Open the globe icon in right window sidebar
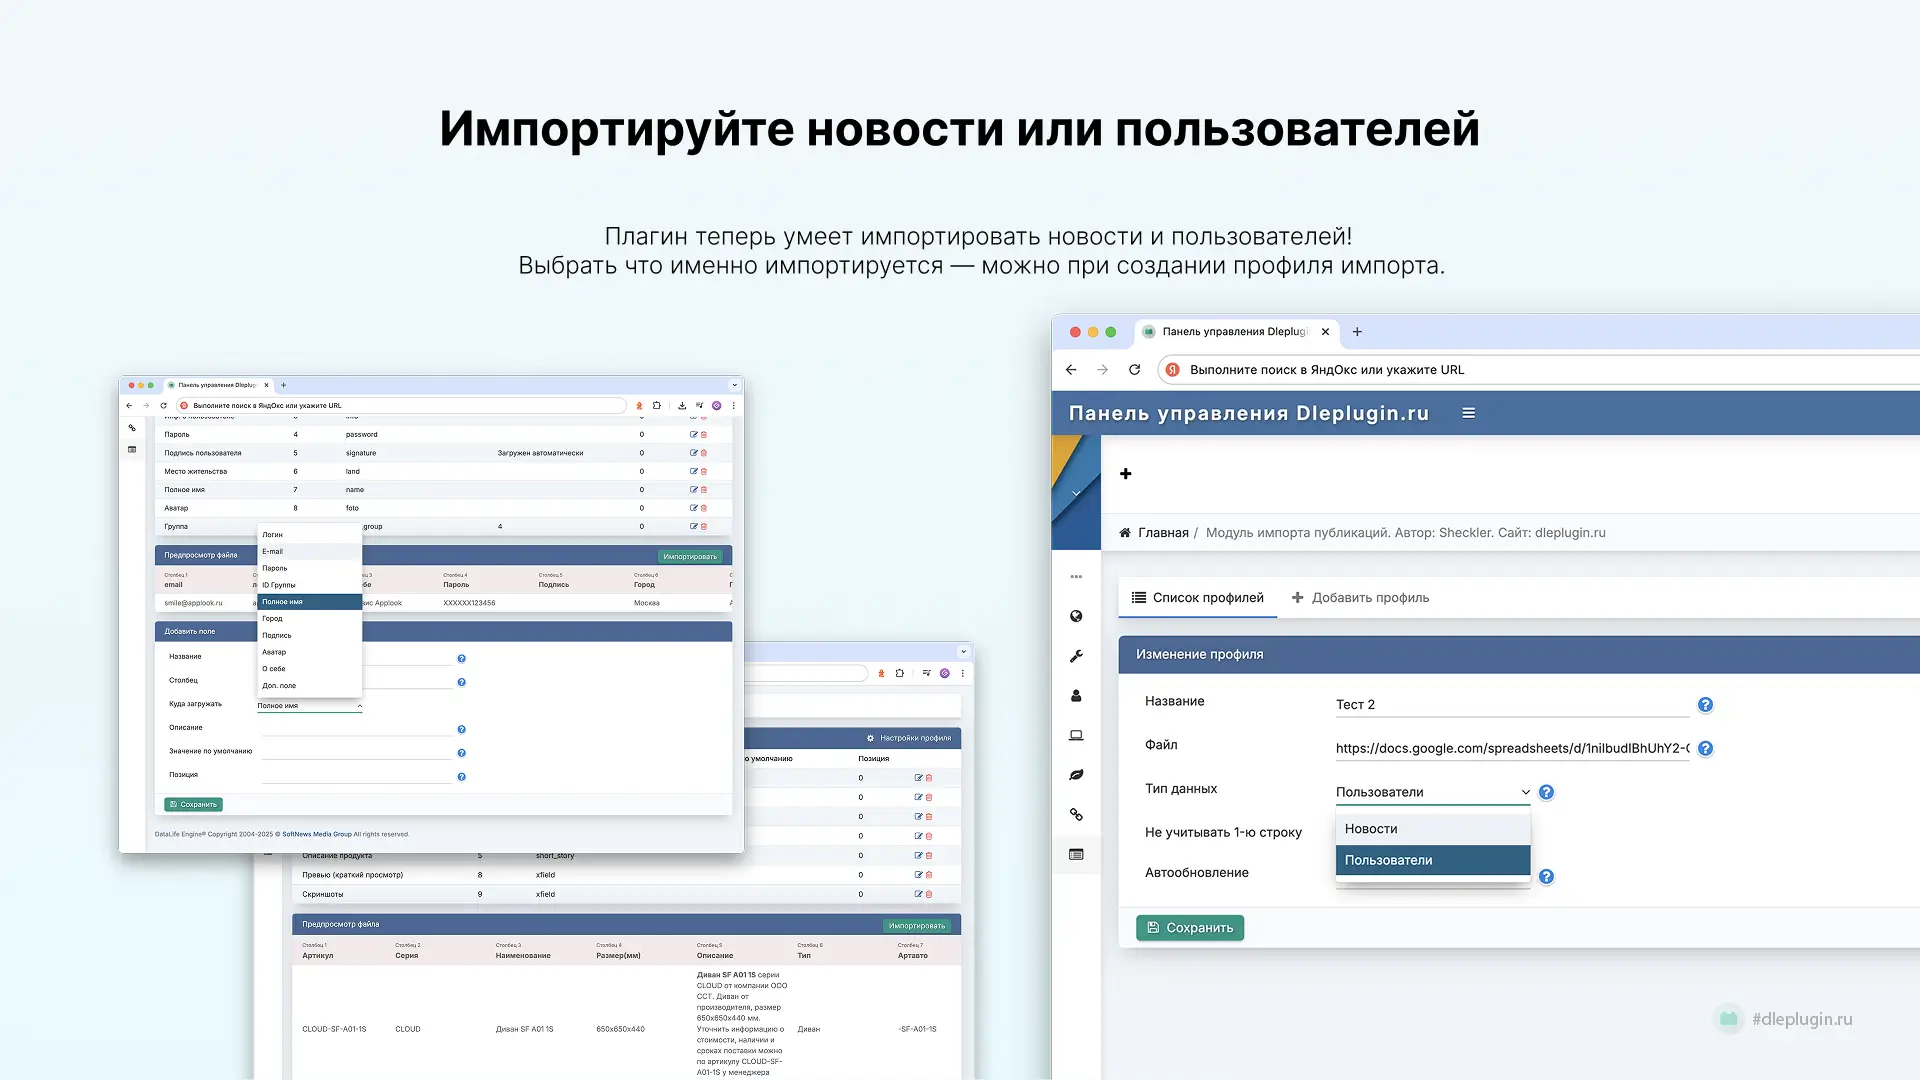The image size is (1920, 1080). 1076,616
